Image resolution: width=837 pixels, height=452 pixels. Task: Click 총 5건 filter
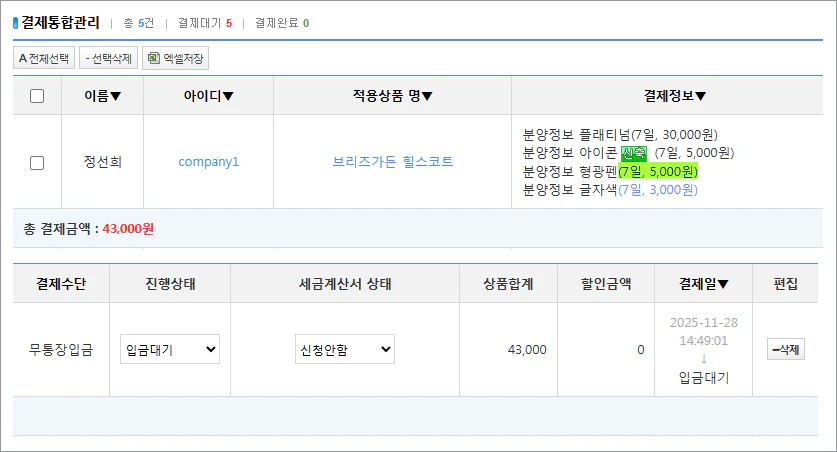click(x=139, y=23)
